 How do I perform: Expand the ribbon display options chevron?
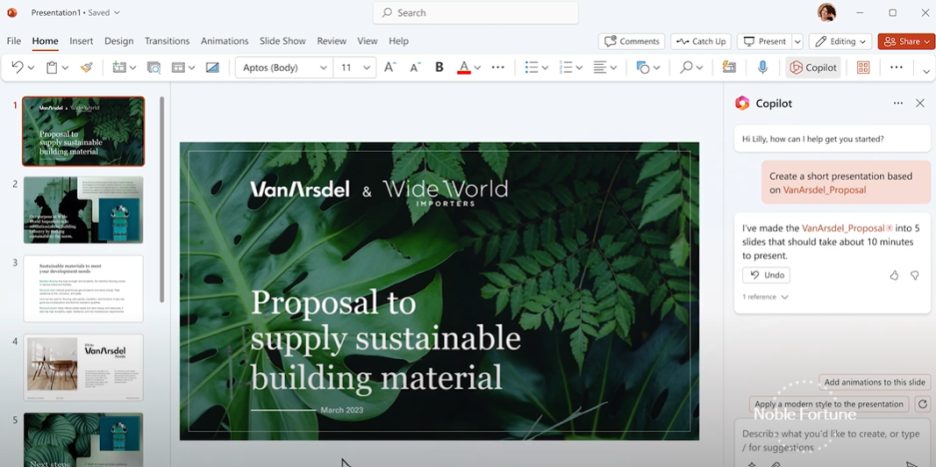(926, 72)
